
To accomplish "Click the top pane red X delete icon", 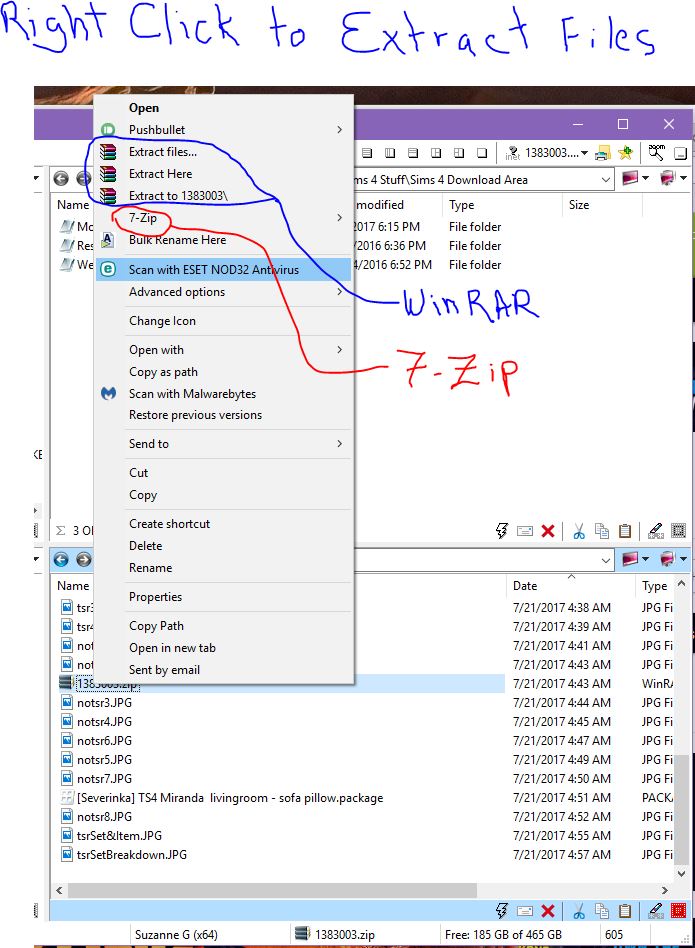I will [548, 531].
